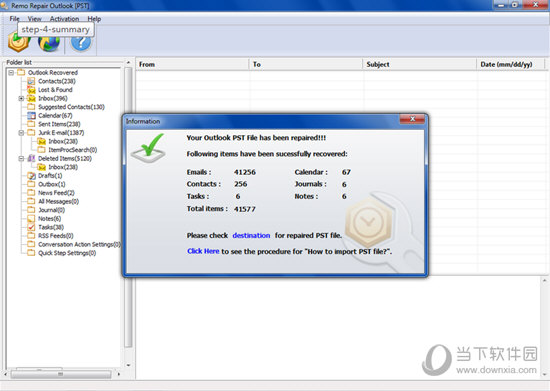Select the Tasks(38) folder icon
The width and height of the screenshot is (550, 391).
pyautogui.click(x=31, y=227)
